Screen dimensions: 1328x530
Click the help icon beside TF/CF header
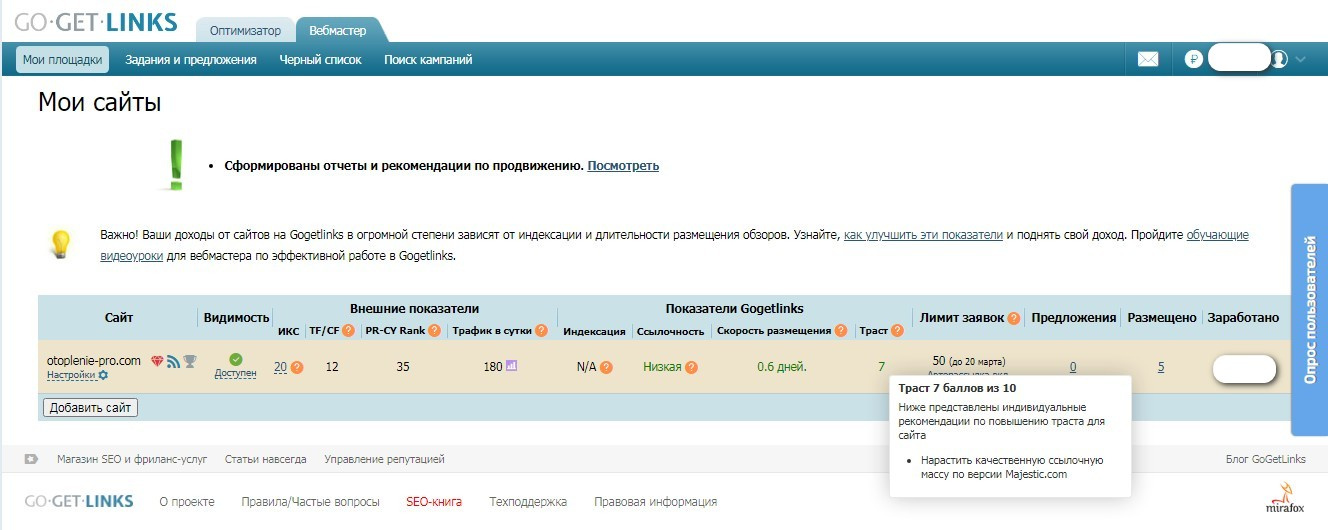[x=349, y=331]
